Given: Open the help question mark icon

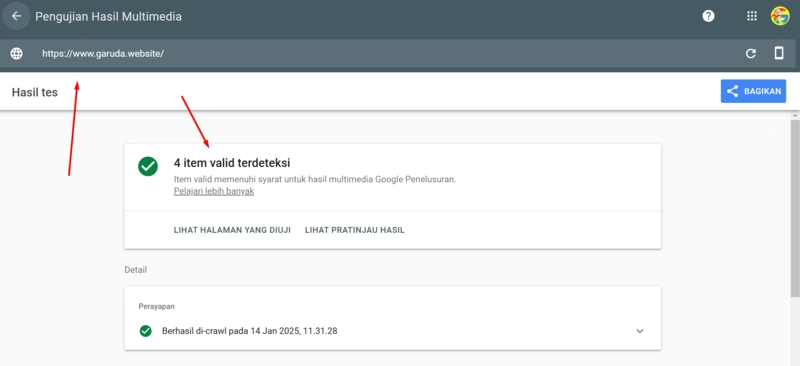Looking at the screenshot, I should tap(708, 16).
